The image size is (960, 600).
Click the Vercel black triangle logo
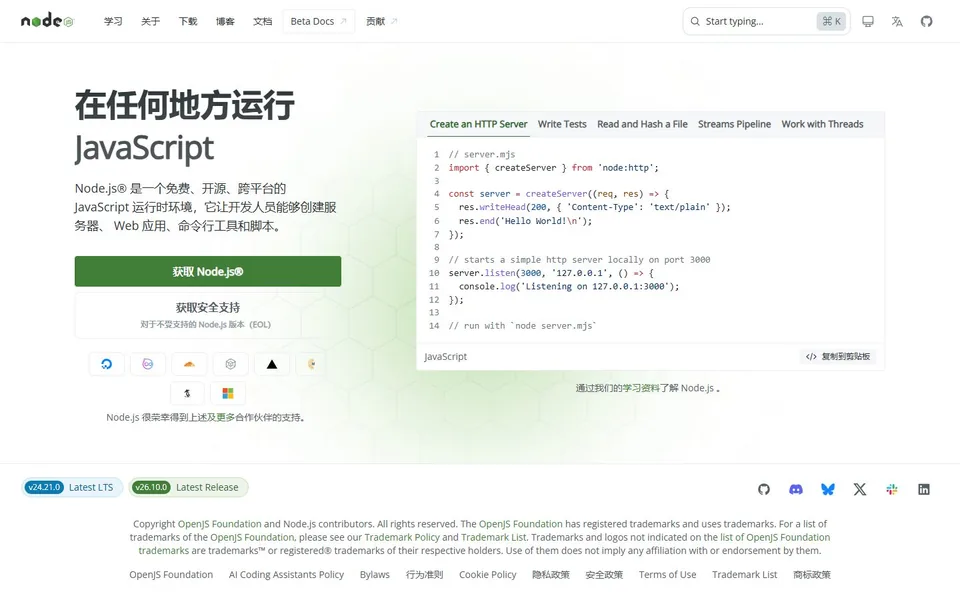click(x=272, y=364)
